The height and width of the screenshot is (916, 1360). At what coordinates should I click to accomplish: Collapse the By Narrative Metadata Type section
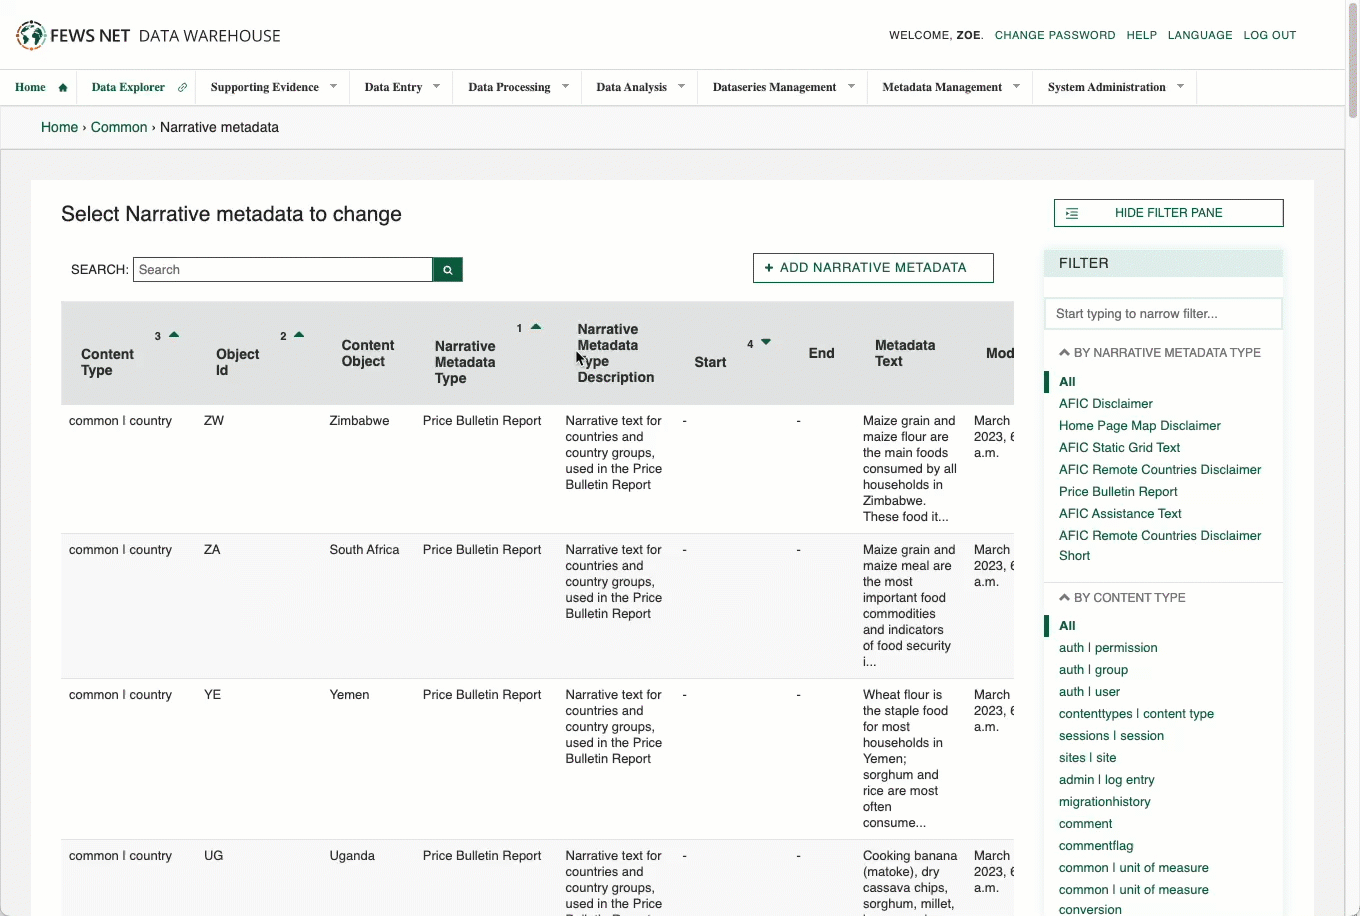coord(1064,352)
